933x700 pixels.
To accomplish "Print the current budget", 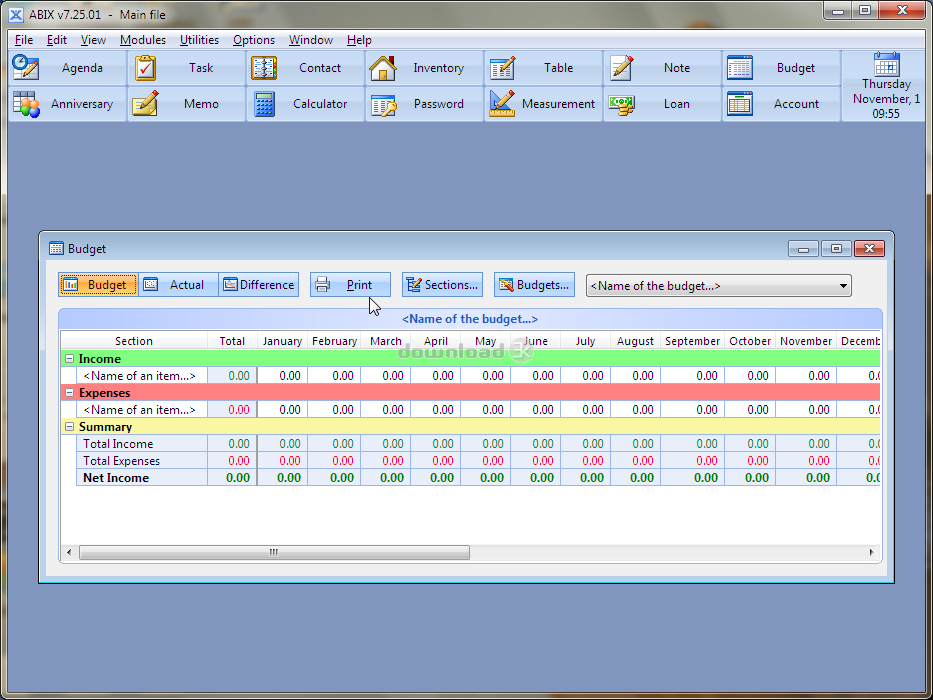I will point(350,285).
